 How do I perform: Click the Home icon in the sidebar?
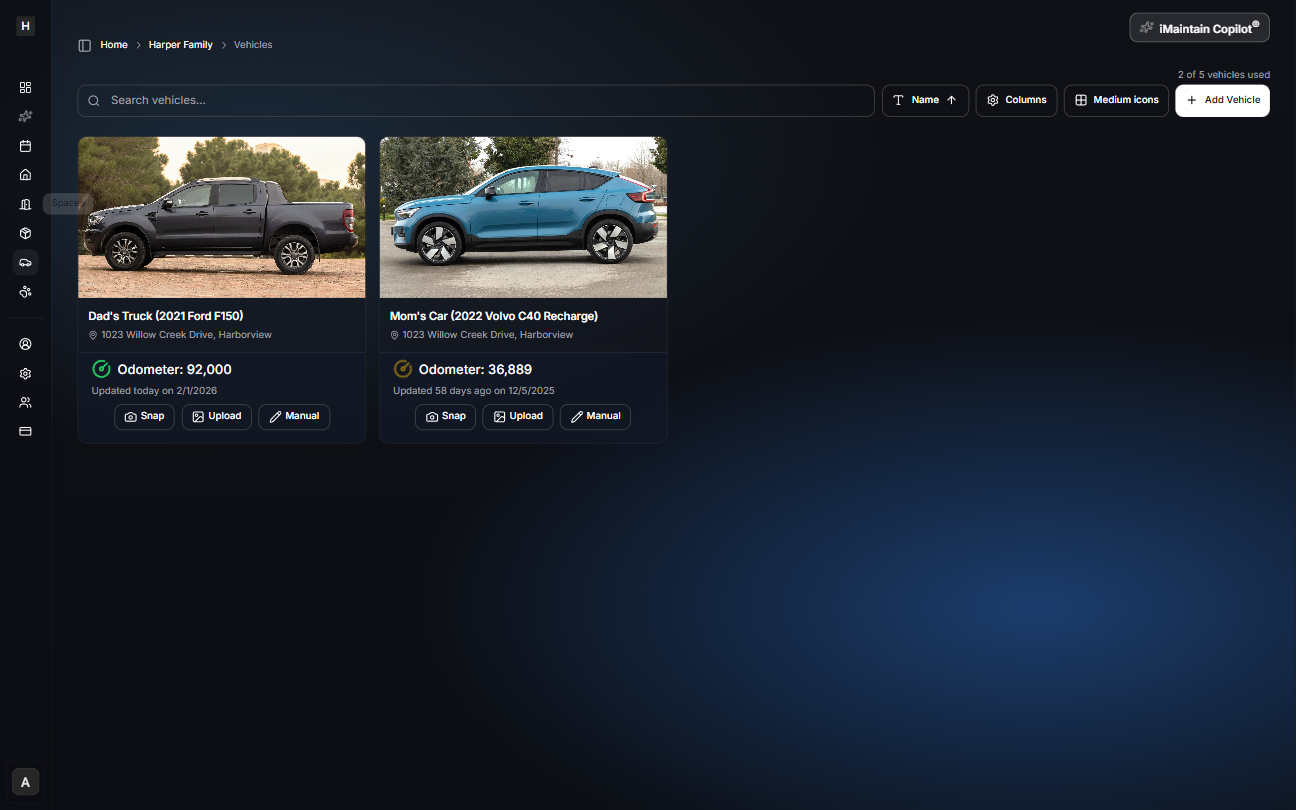[x=25, y=174]
